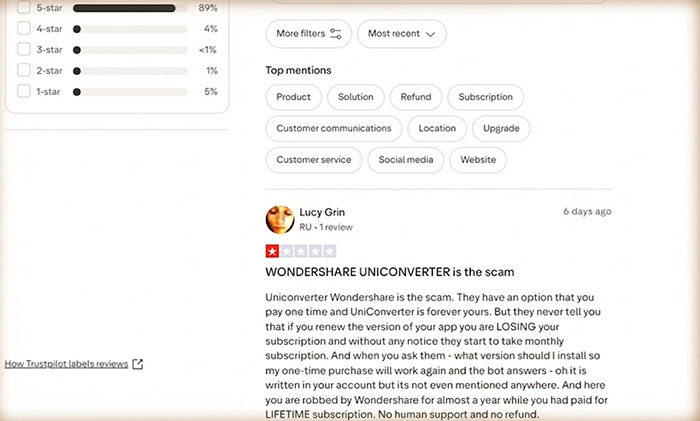Viewport: 700px width, 421px height.
Task: Select the Solution mention chip
Action: point(355,97)
